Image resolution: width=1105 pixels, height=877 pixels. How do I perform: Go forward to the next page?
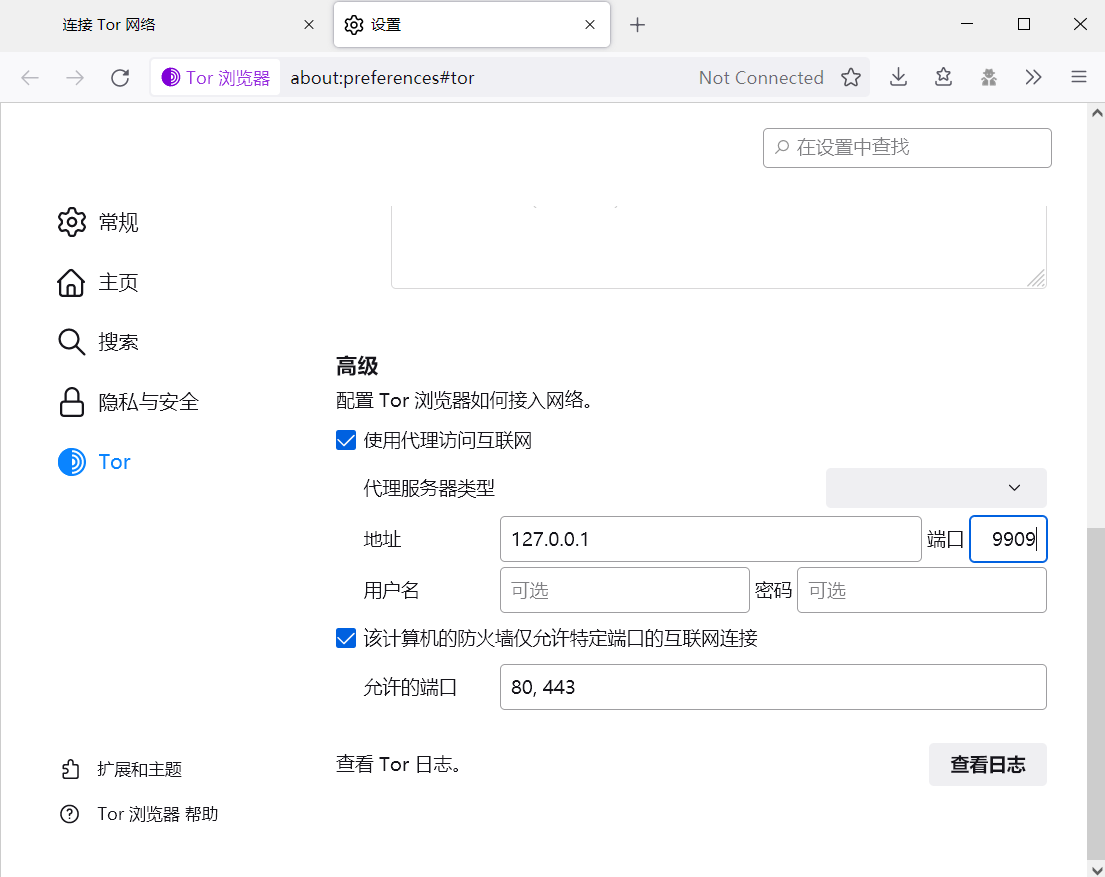click(x=75, y=78)
